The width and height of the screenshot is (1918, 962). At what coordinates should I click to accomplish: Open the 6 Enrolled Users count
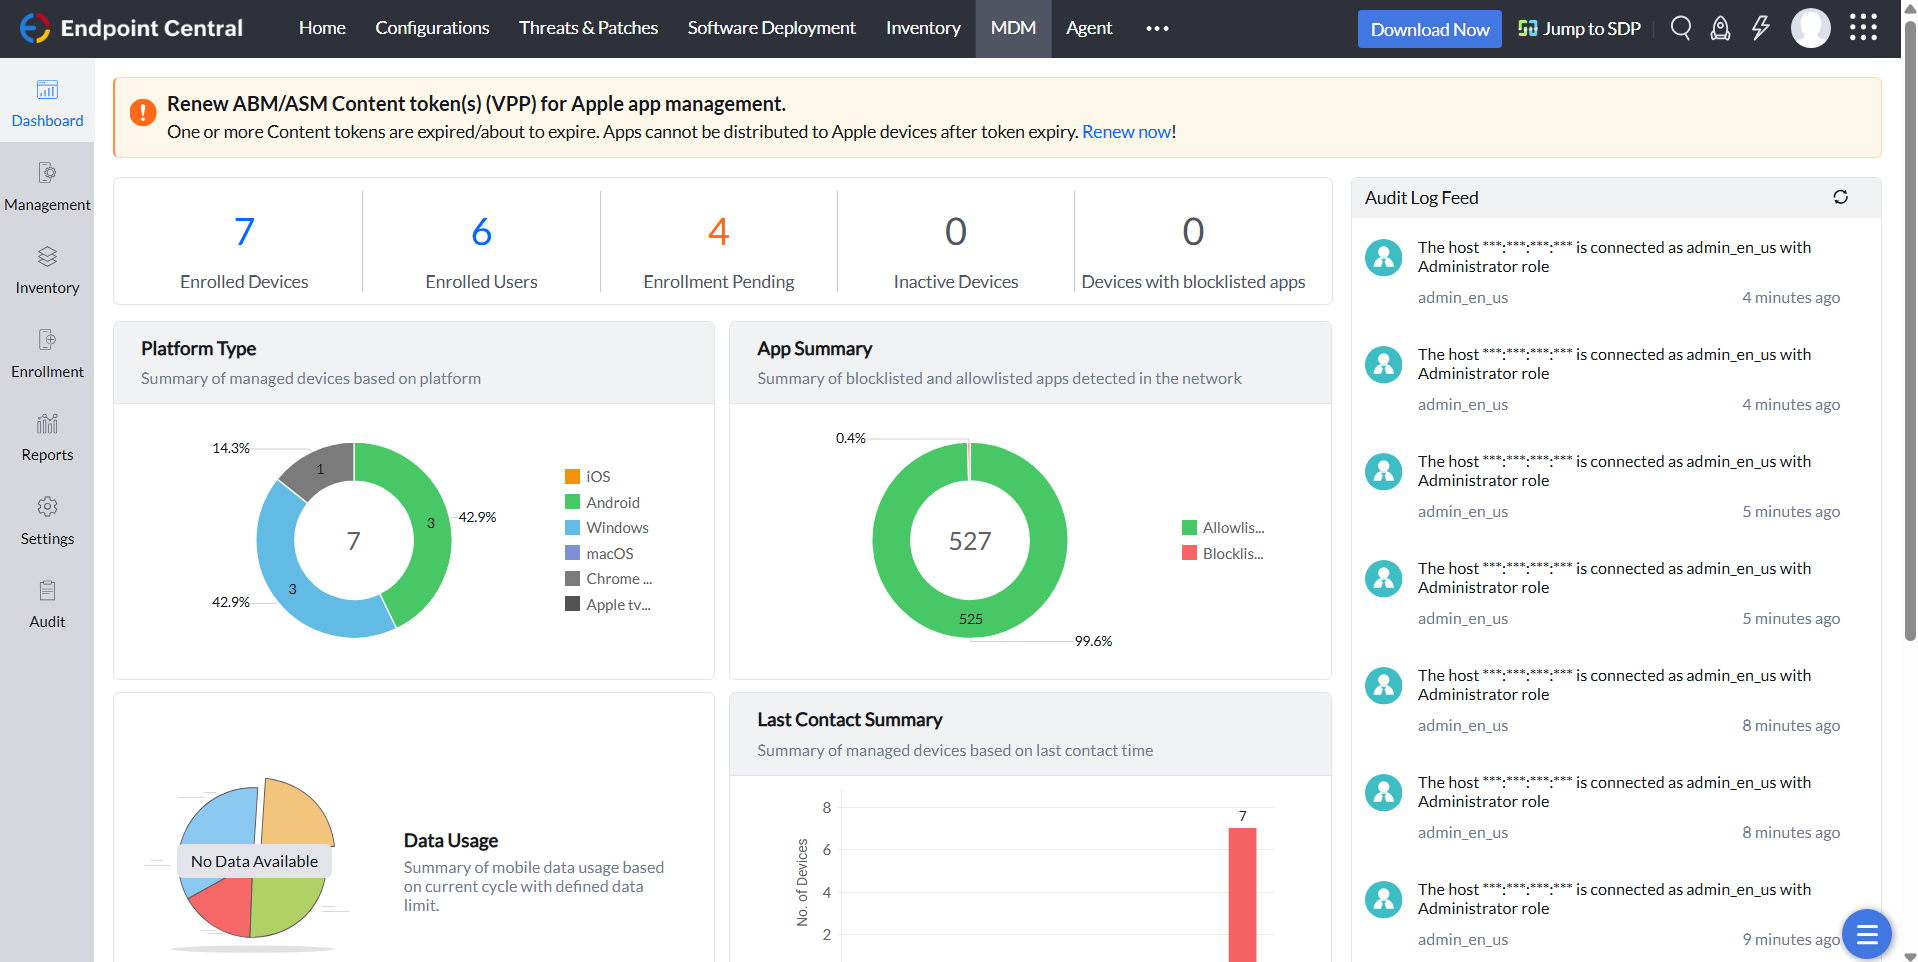pos(481,232)
